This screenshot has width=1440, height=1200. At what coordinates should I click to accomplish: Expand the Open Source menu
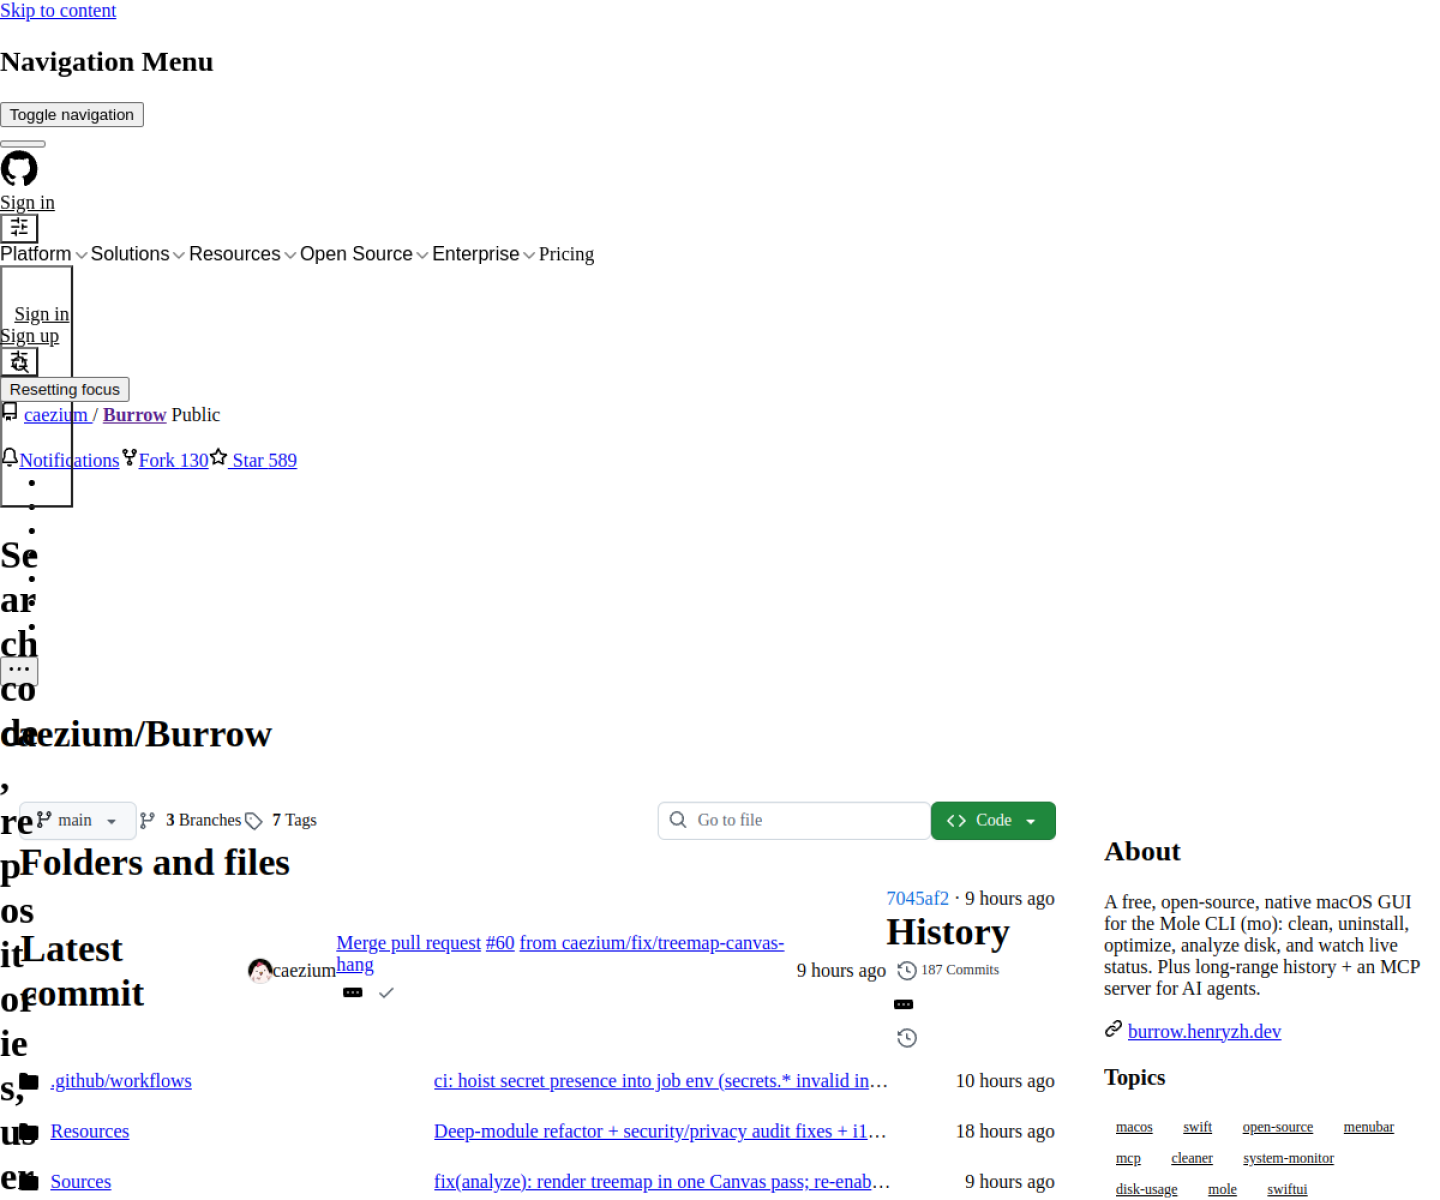(365, 254)
